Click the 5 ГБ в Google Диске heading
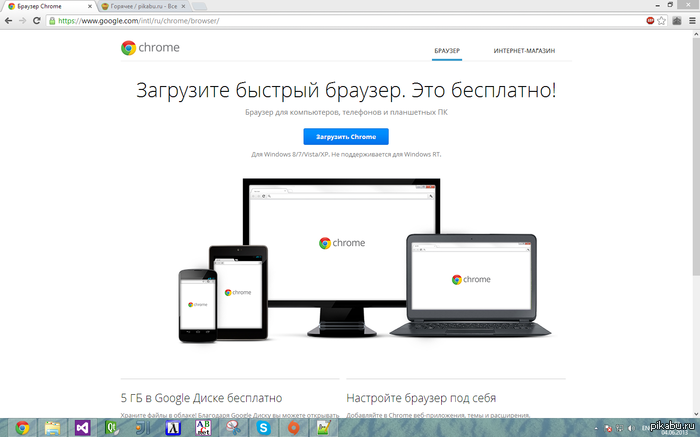The height and width of the screenshot is (437, 700). 201,398
